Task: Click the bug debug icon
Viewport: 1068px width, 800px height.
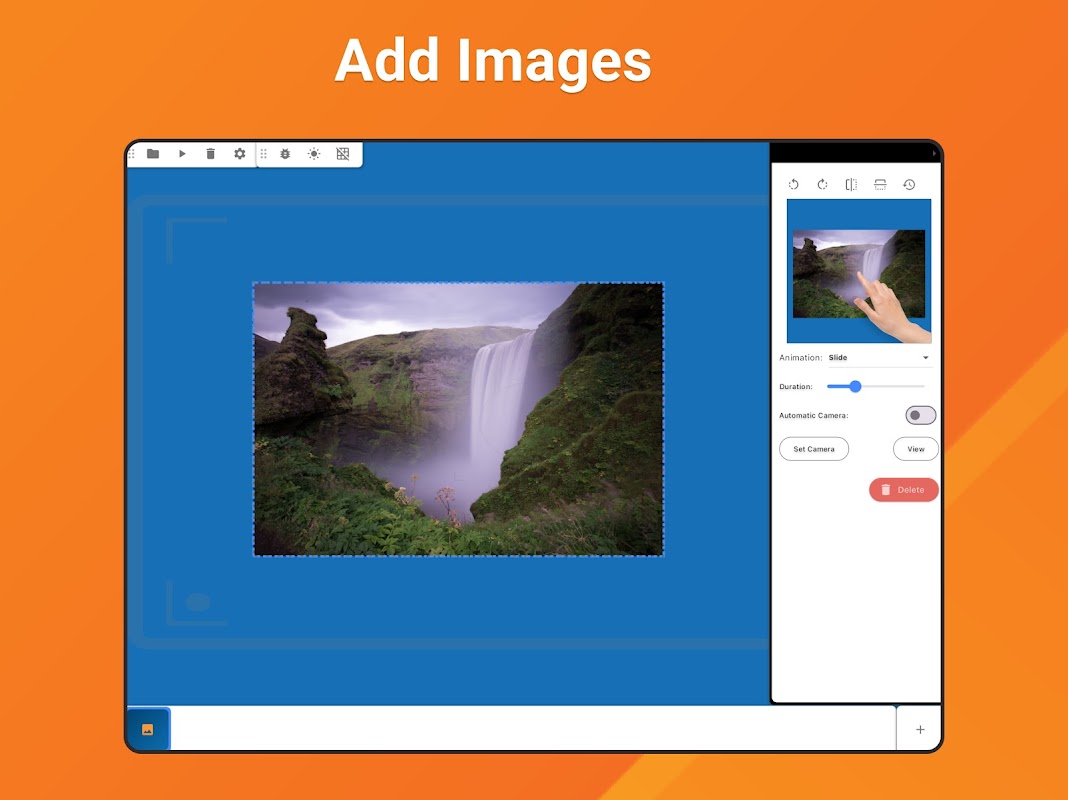Action: (x=285, y=154)
